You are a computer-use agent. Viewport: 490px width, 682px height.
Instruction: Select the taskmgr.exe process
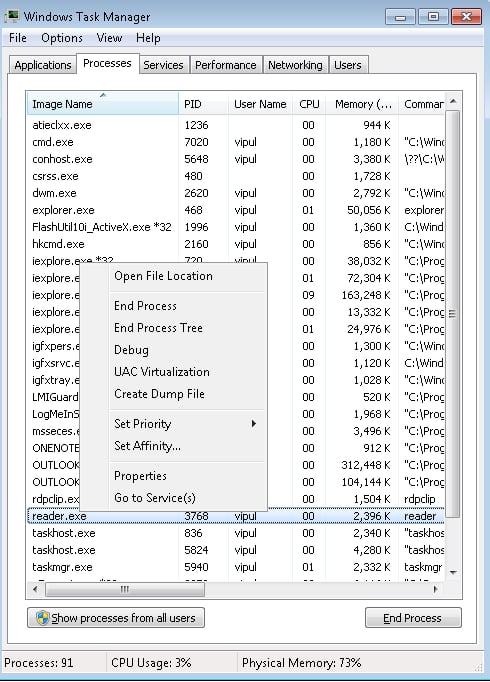tap(236, 567)
